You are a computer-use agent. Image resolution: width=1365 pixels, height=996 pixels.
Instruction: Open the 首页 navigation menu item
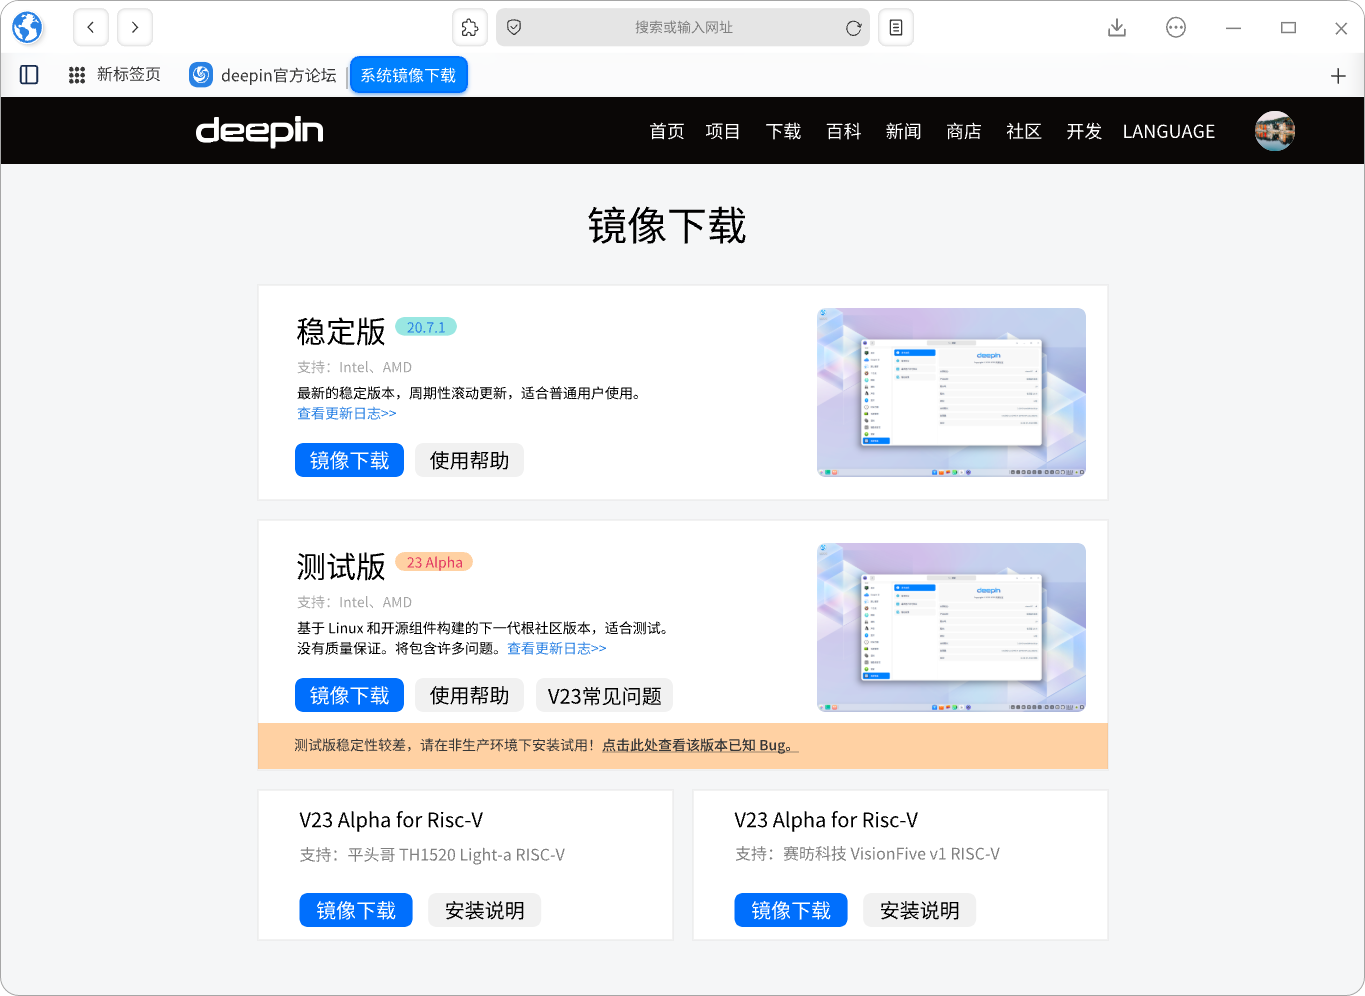667,131
